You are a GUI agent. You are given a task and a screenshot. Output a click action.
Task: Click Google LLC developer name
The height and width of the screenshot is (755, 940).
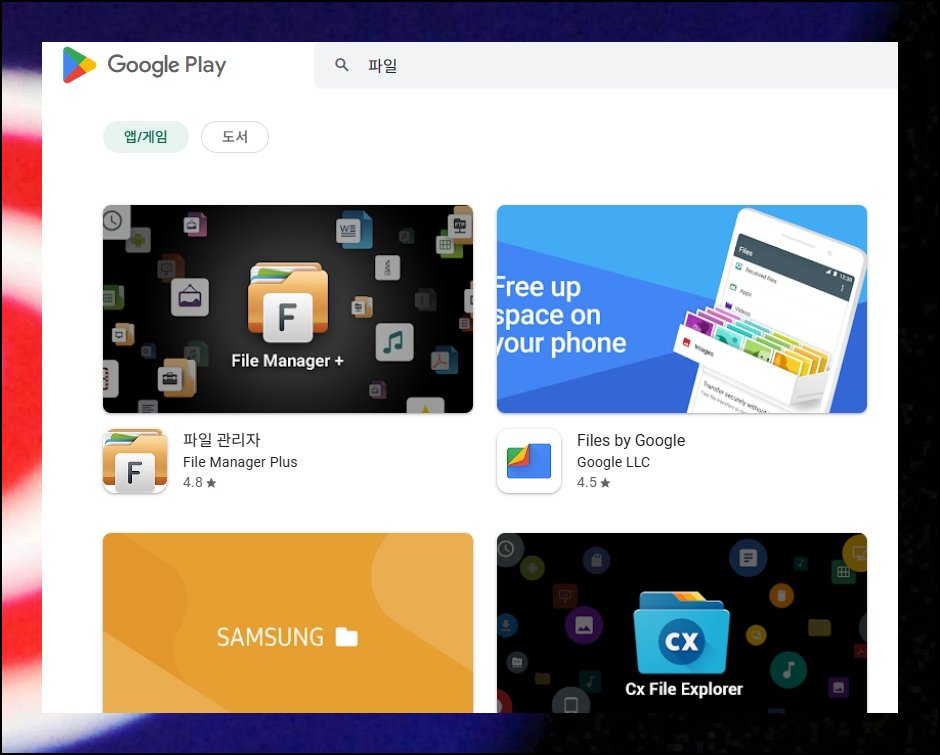tap(613, 462)
